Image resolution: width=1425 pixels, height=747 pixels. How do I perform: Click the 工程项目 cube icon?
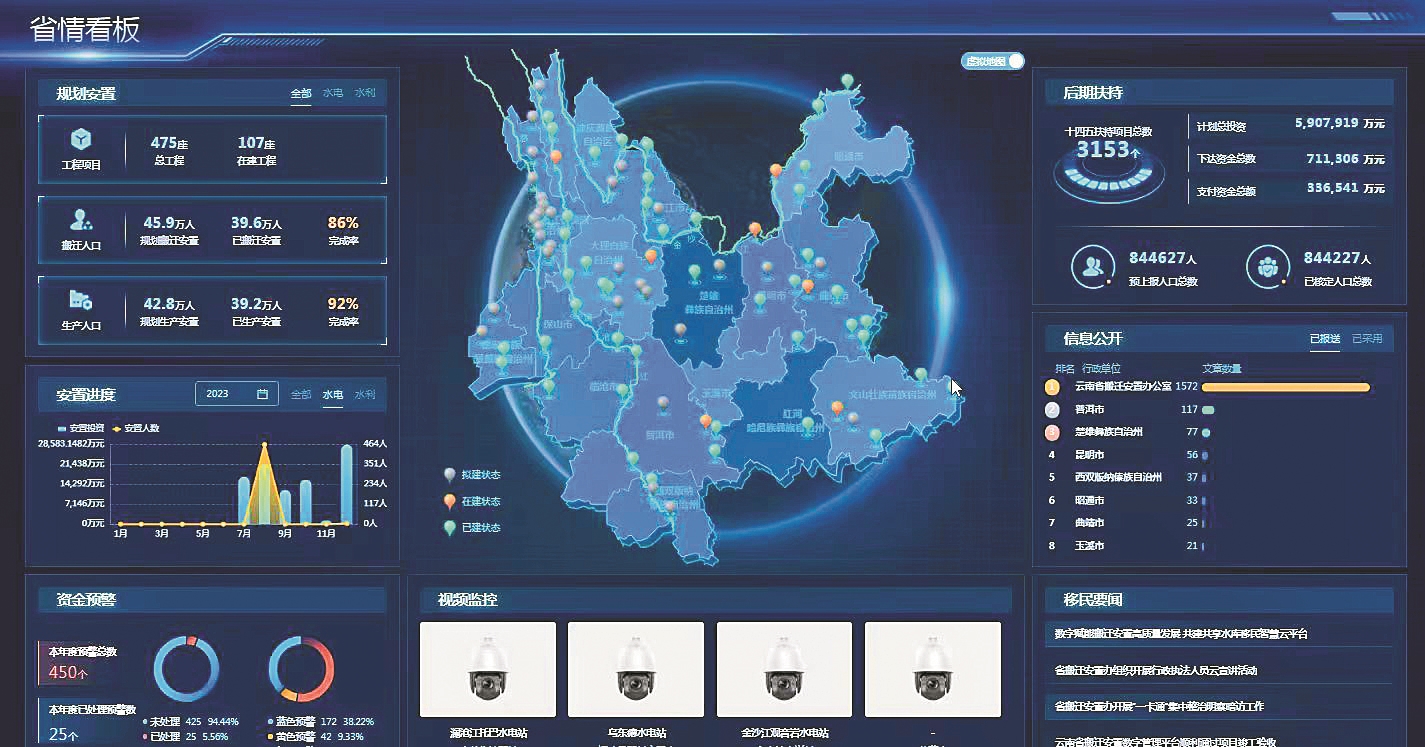[x=81, y=140]
